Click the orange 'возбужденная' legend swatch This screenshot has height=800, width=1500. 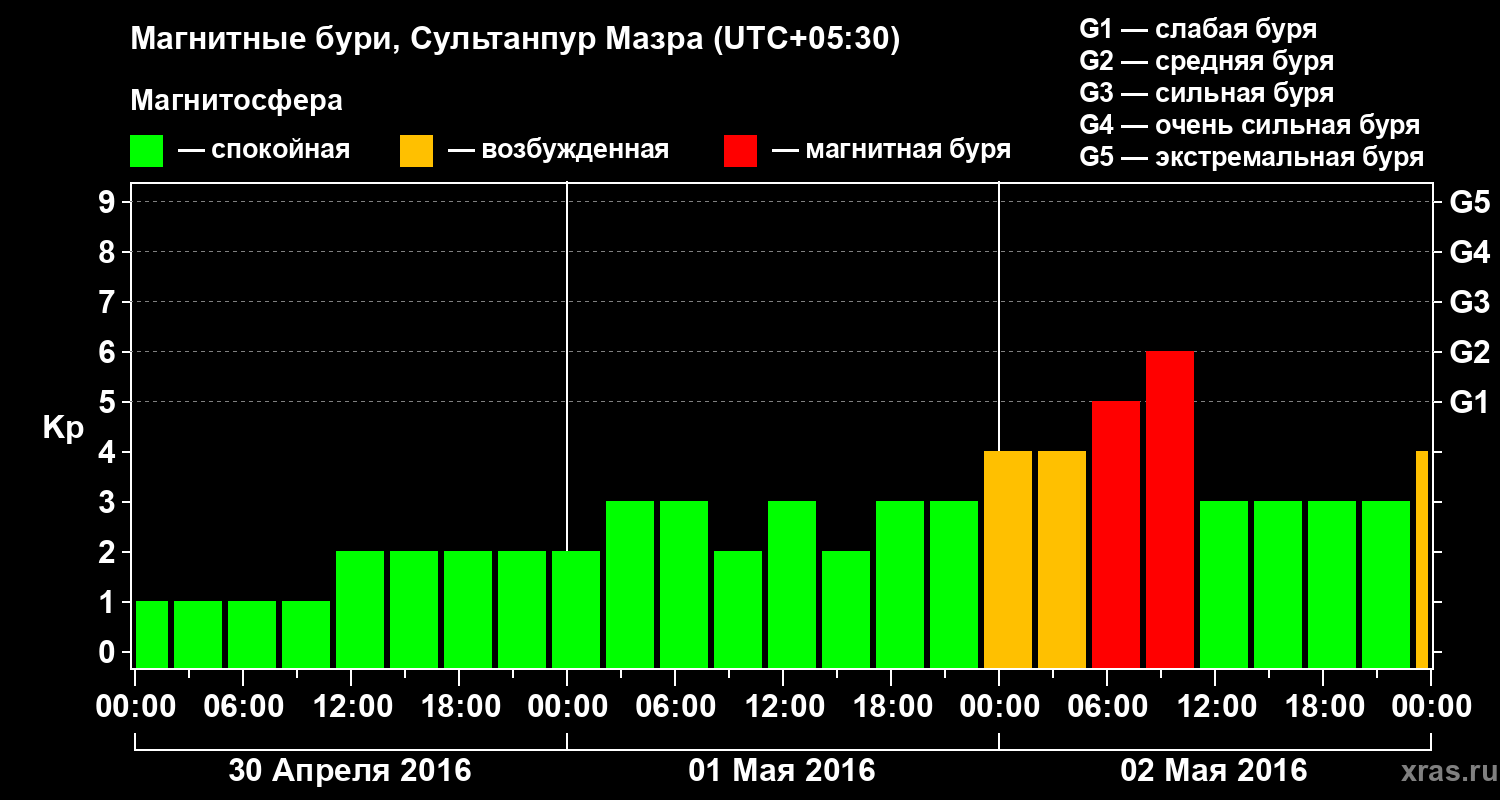[x=416, y=151]
